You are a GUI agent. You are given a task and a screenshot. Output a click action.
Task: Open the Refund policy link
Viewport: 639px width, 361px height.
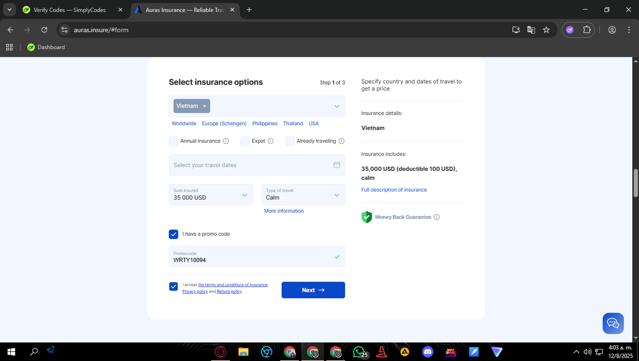(229, 291)
